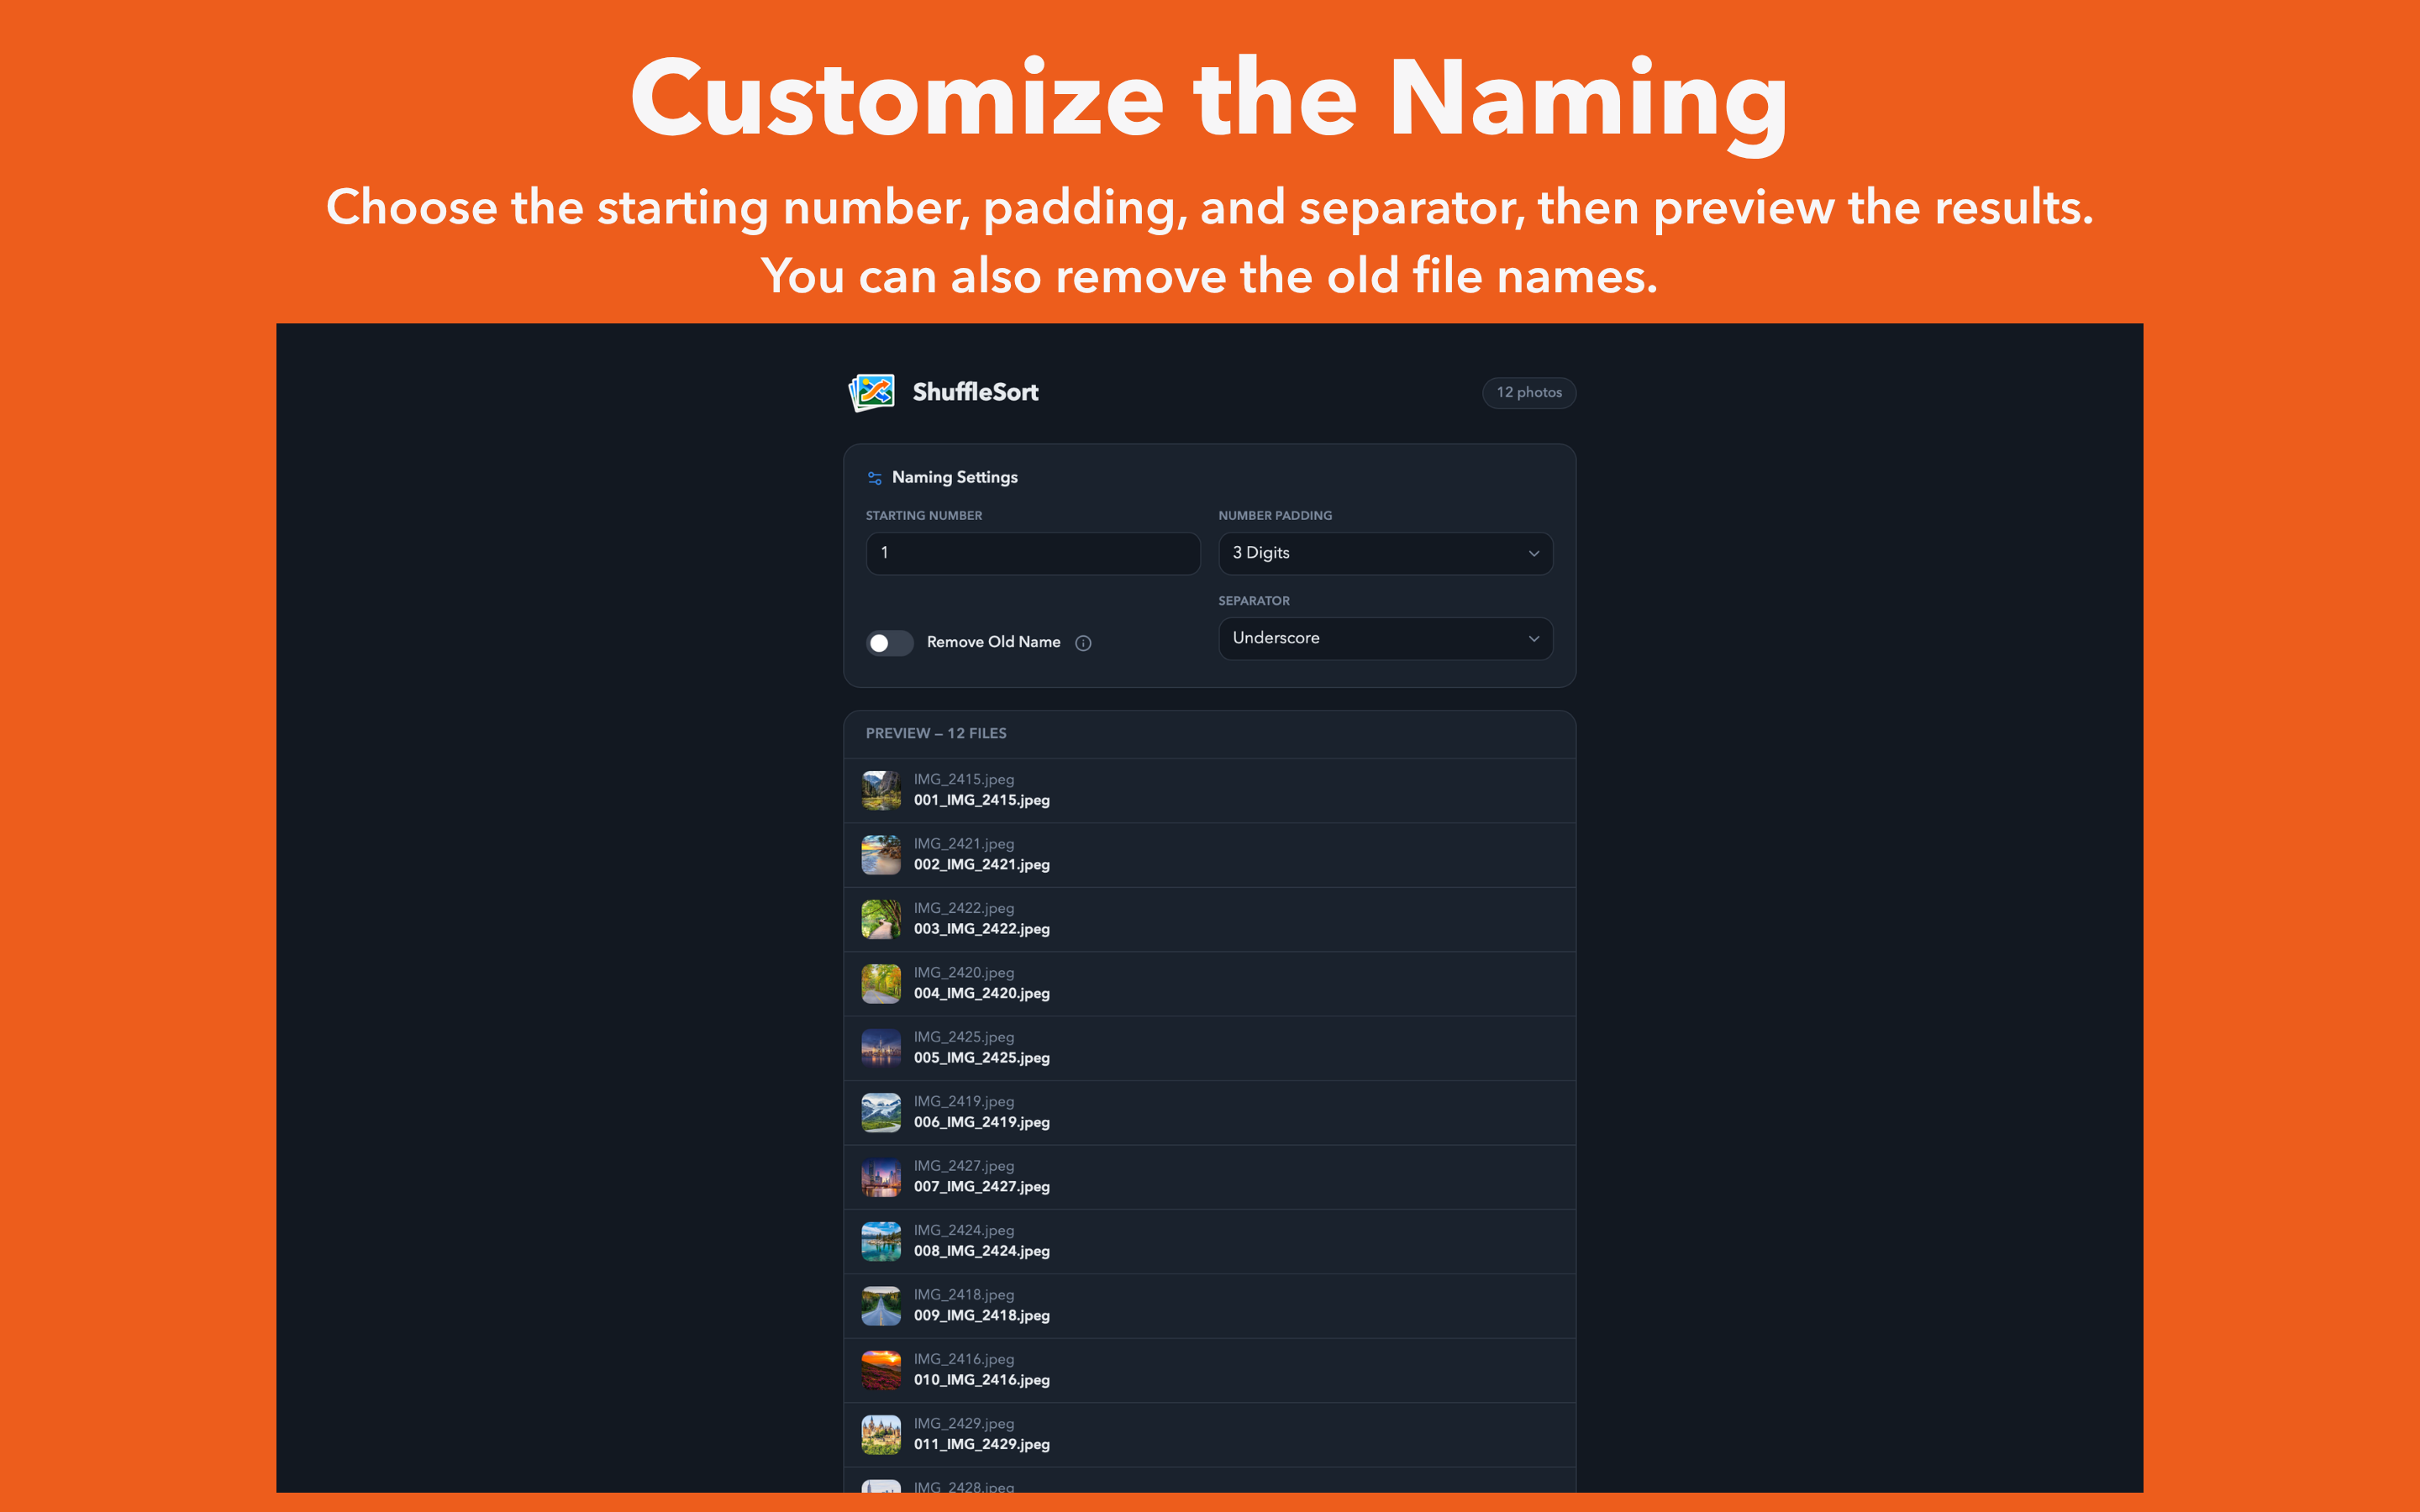Image resolution: width=2420 pixels, height=1512 pixels.
Task: Click the Naming Settings sliders icon
Action: click(x=875, y=478)
